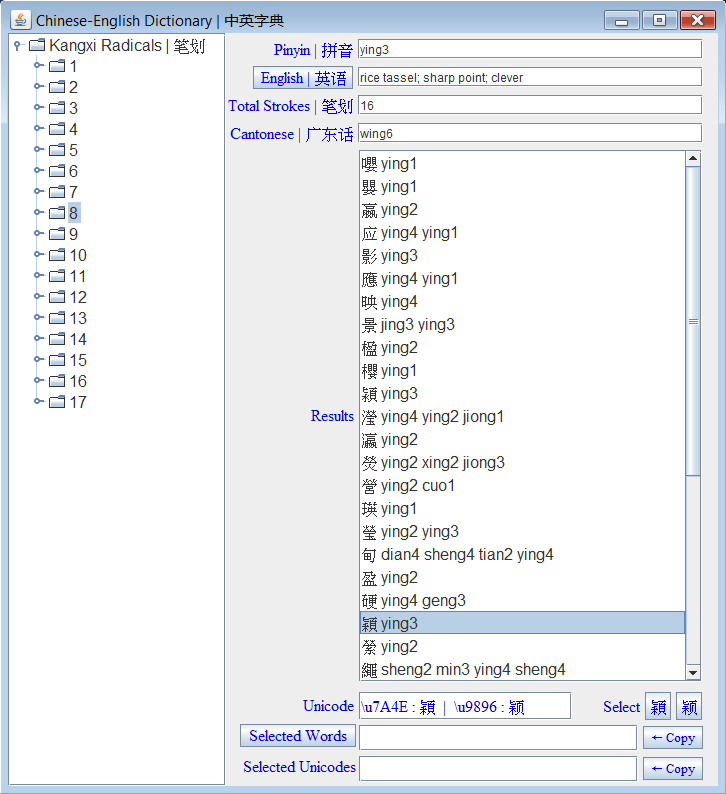Select tree item 14

point(78,339)
